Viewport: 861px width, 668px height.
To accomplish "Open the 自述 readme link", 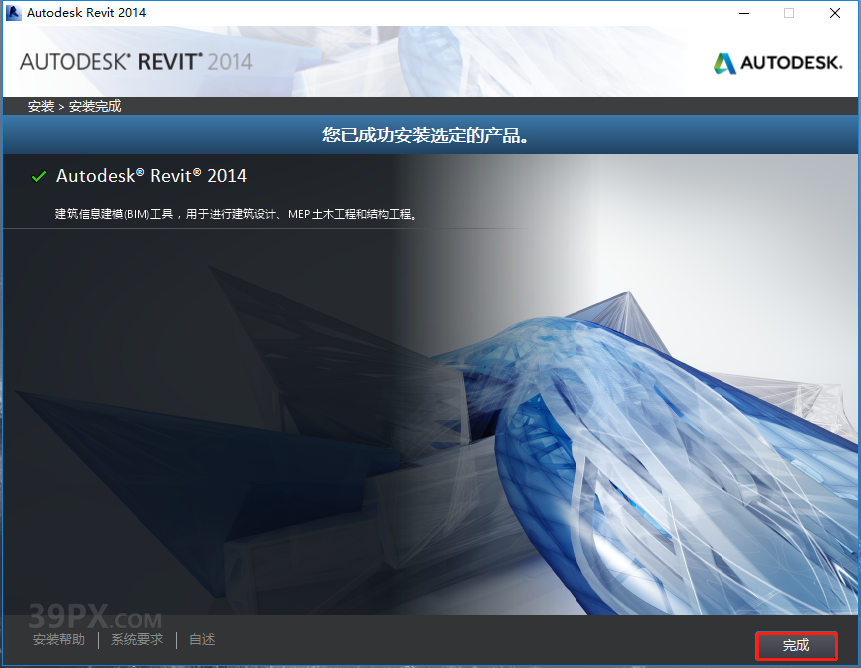I will coord(201,639).
